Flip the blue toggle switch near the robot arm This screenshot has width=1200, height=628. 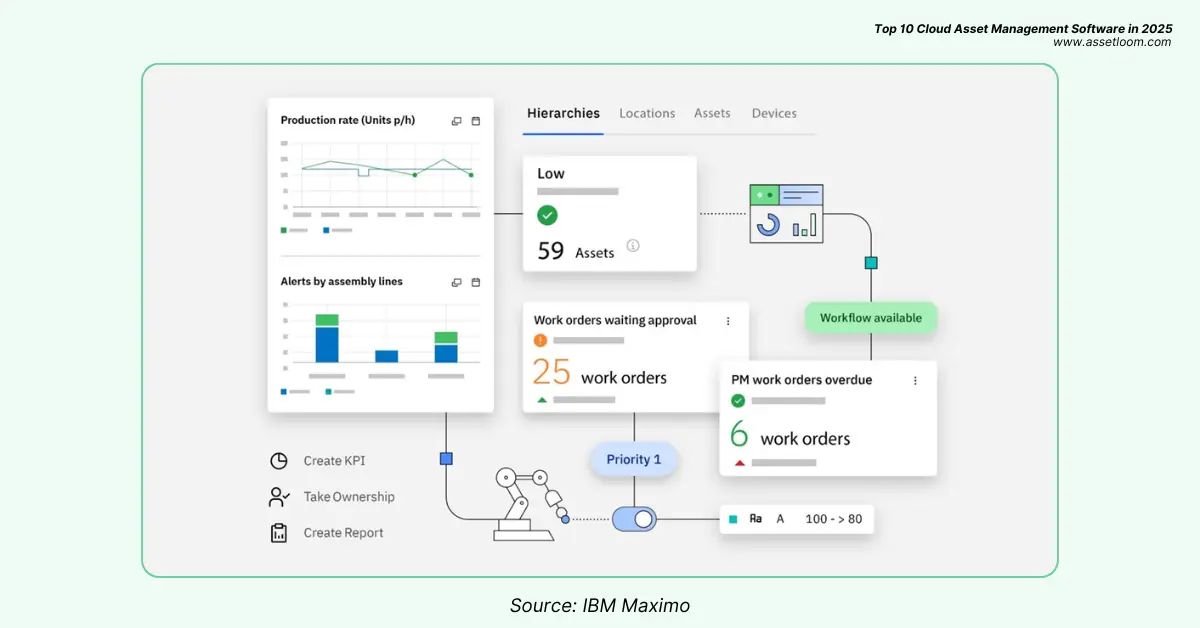[635, 518]
